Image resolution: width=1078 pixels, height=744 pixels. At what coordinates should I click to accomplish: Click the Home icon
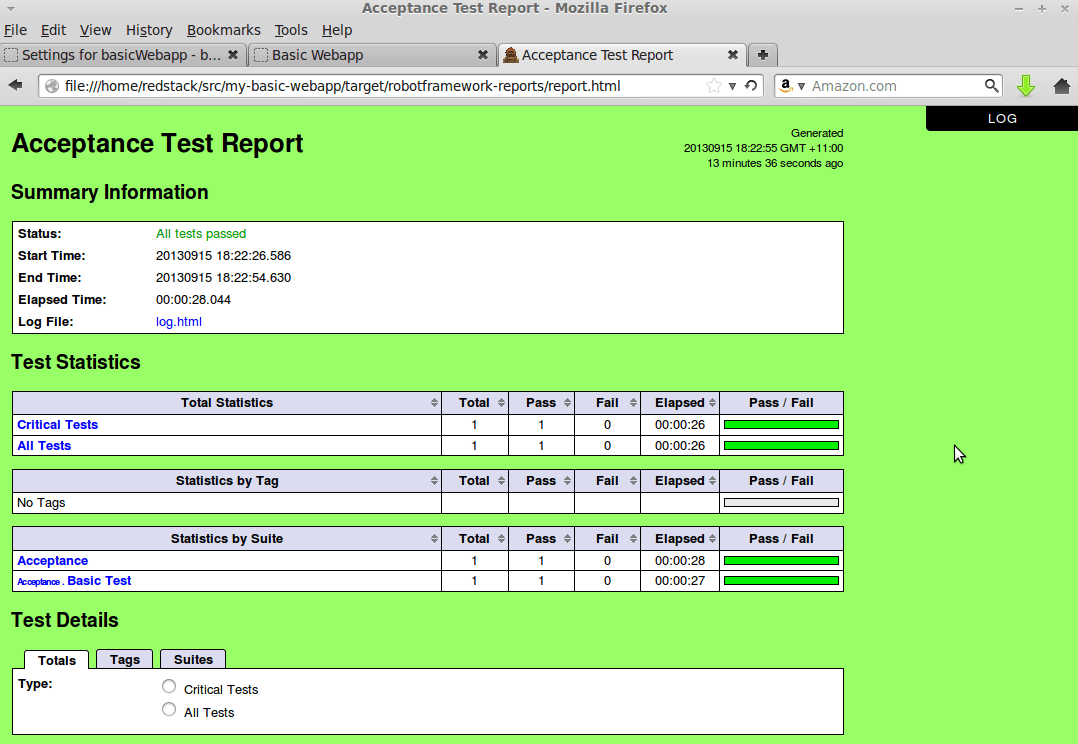pyautogui.click(x=1062, y=86)
